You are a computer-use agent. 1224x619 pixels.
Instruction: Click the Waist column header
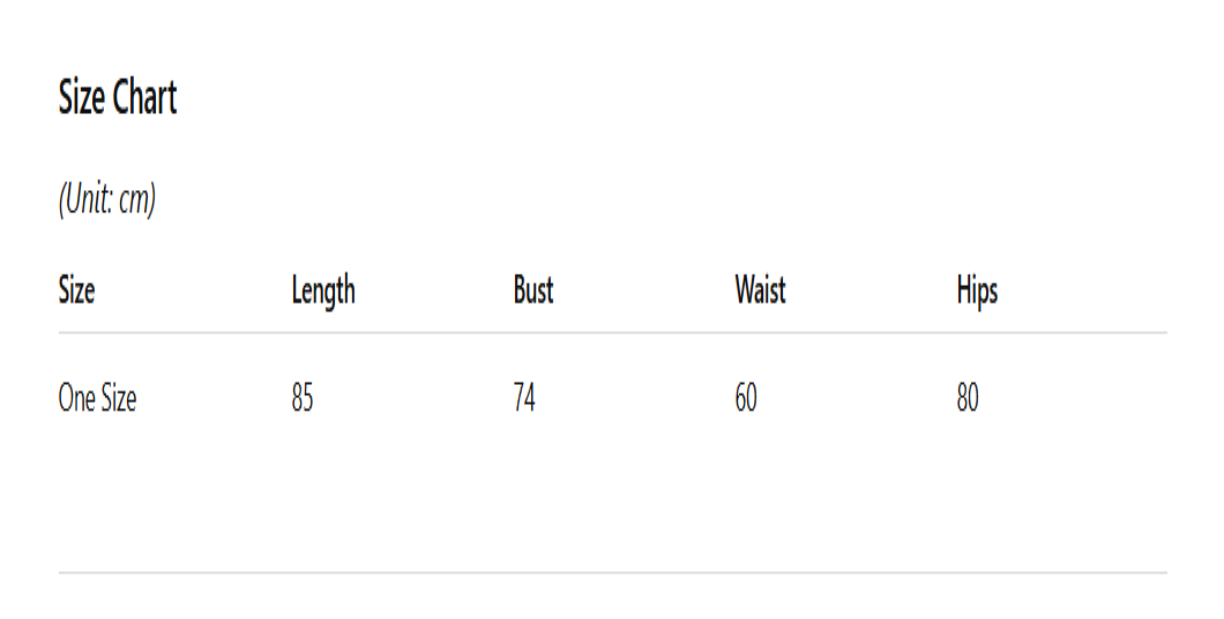click(x=760, y=291)
